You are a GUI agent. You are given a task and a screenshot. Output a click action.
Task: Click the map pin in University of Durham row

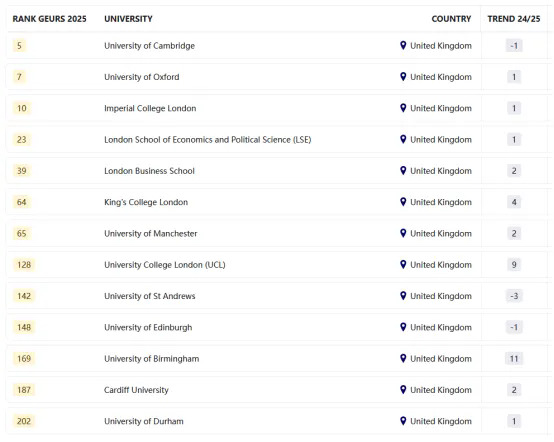pyautogui.click(x=403, y=421)
